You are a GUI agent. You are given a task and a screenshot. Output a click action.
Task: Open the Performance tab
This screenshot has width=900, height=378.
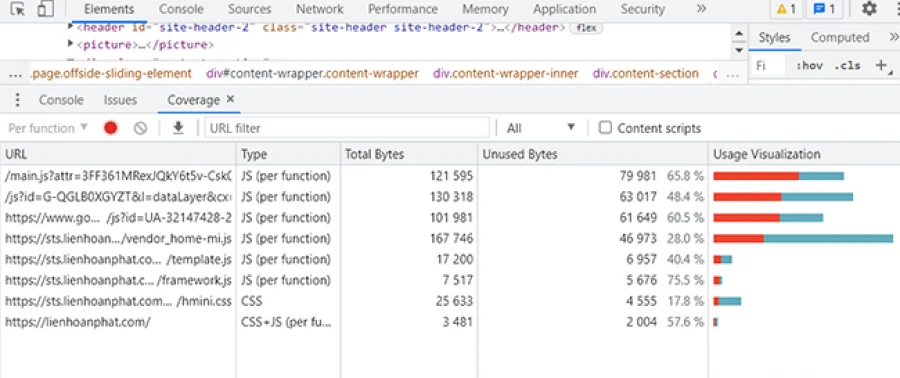(403, 9)
